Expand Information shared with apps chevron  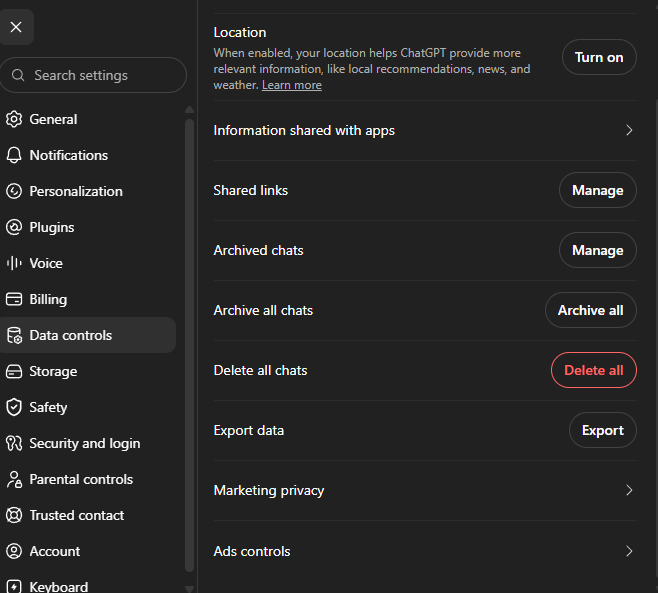pos(629,130)
